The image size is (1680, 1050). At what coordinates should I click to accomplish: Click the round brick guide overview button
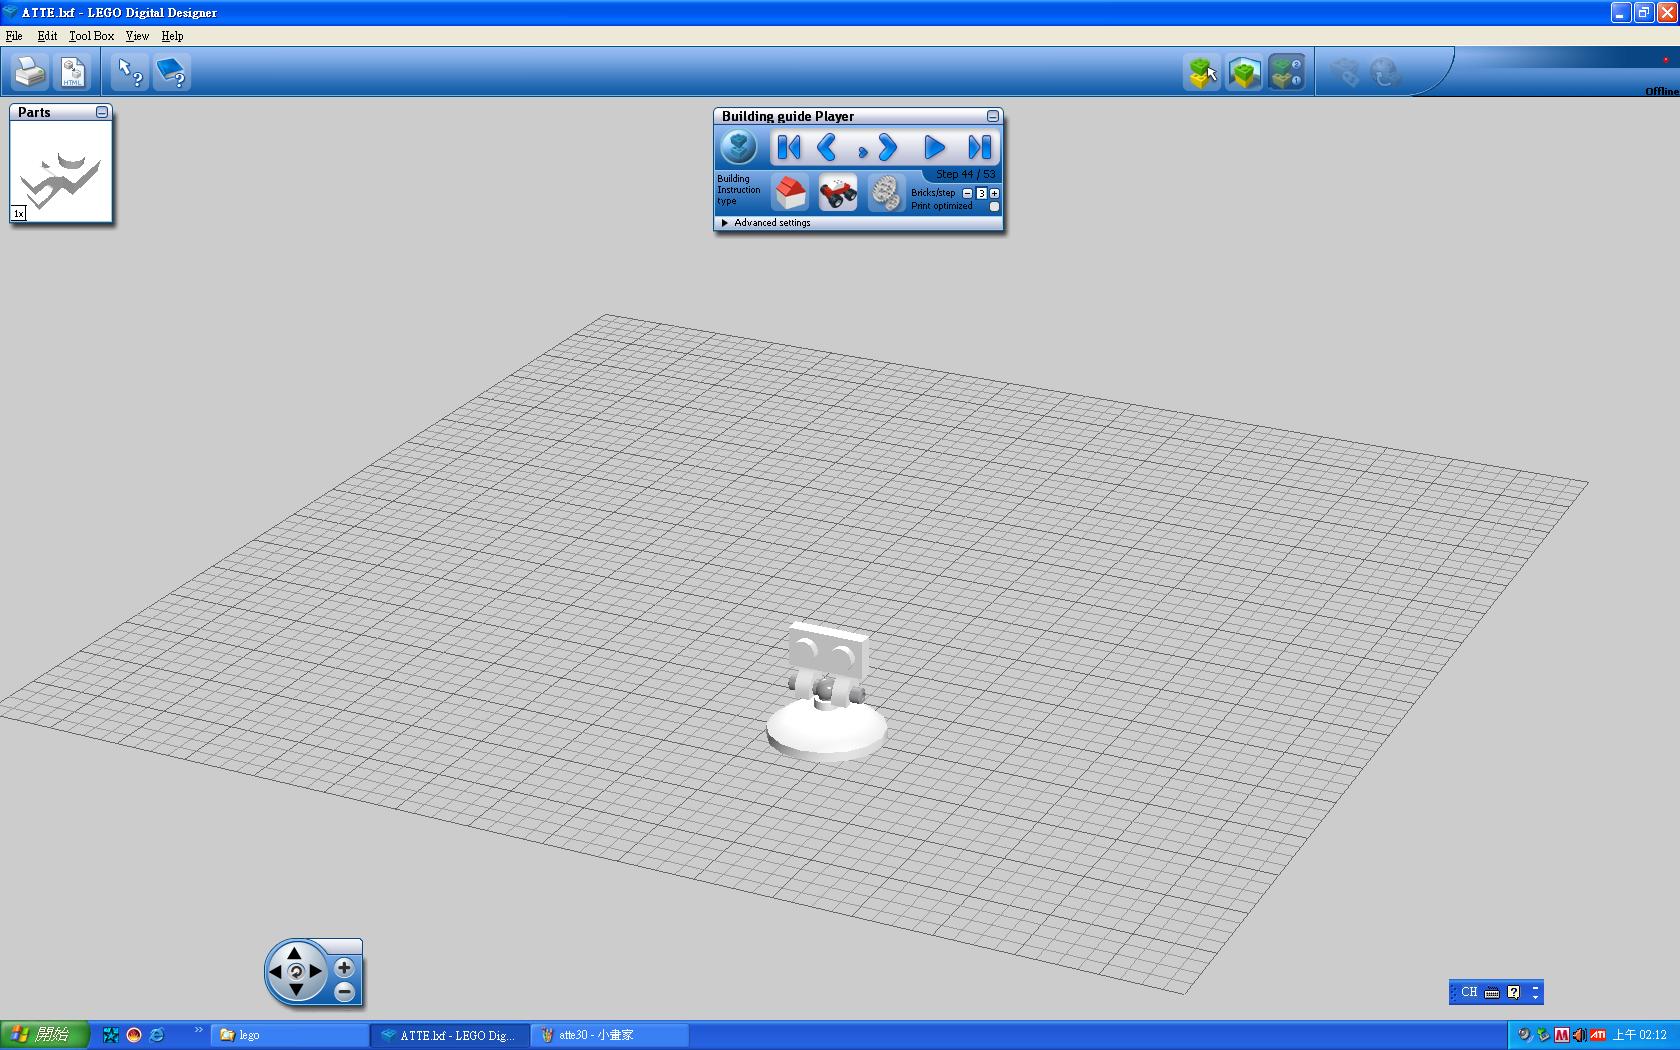(739, 148)
